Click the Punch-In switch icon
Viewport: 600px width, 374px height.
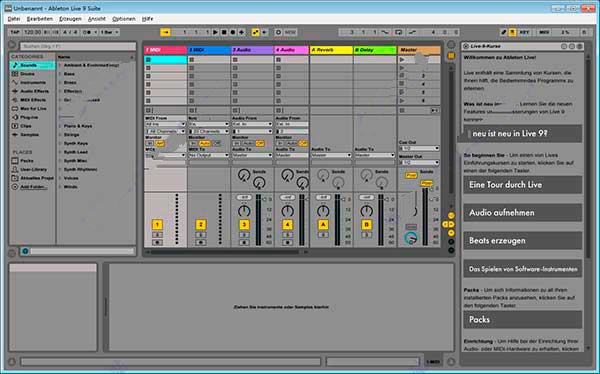(x=385, y=33)
